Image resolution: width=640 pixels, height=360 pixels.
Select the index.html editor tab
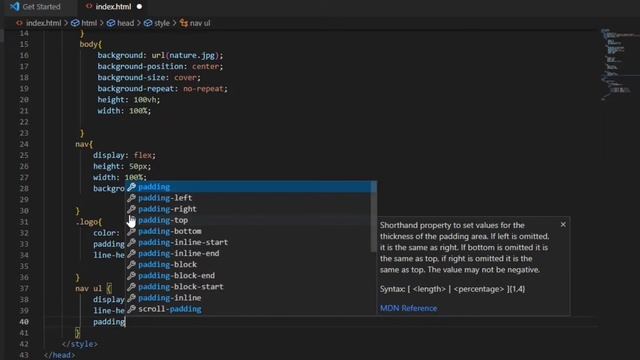point(113,7)
